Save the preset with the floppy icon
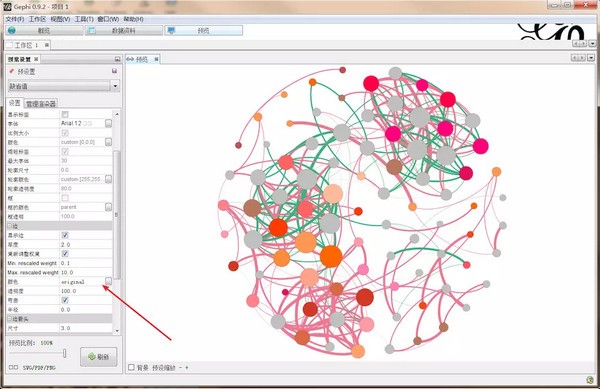The image size is (600, 389). point(114,71)
